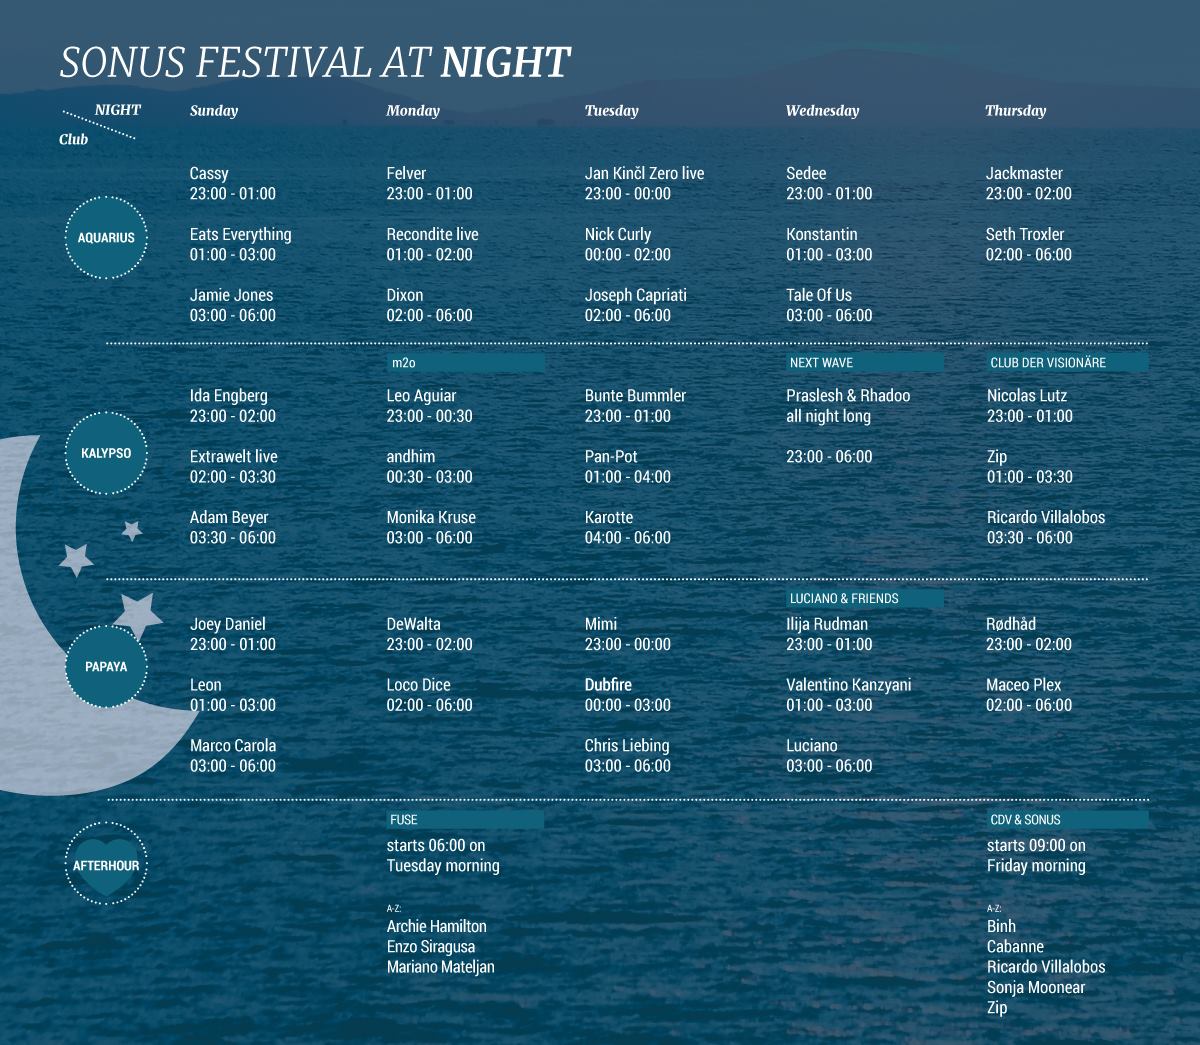Click Jamie Jones in Sunday Aquarius lineup
The width and height of the screenshot is (1200, 1045).
pyautogui.click(x=232, y=295)
